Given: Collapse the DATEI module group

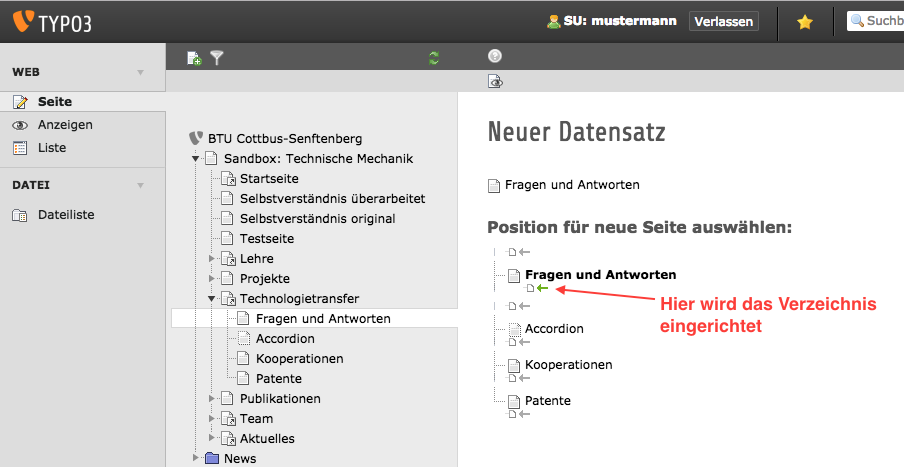Looking at the screenshot, I should (140, 185).
